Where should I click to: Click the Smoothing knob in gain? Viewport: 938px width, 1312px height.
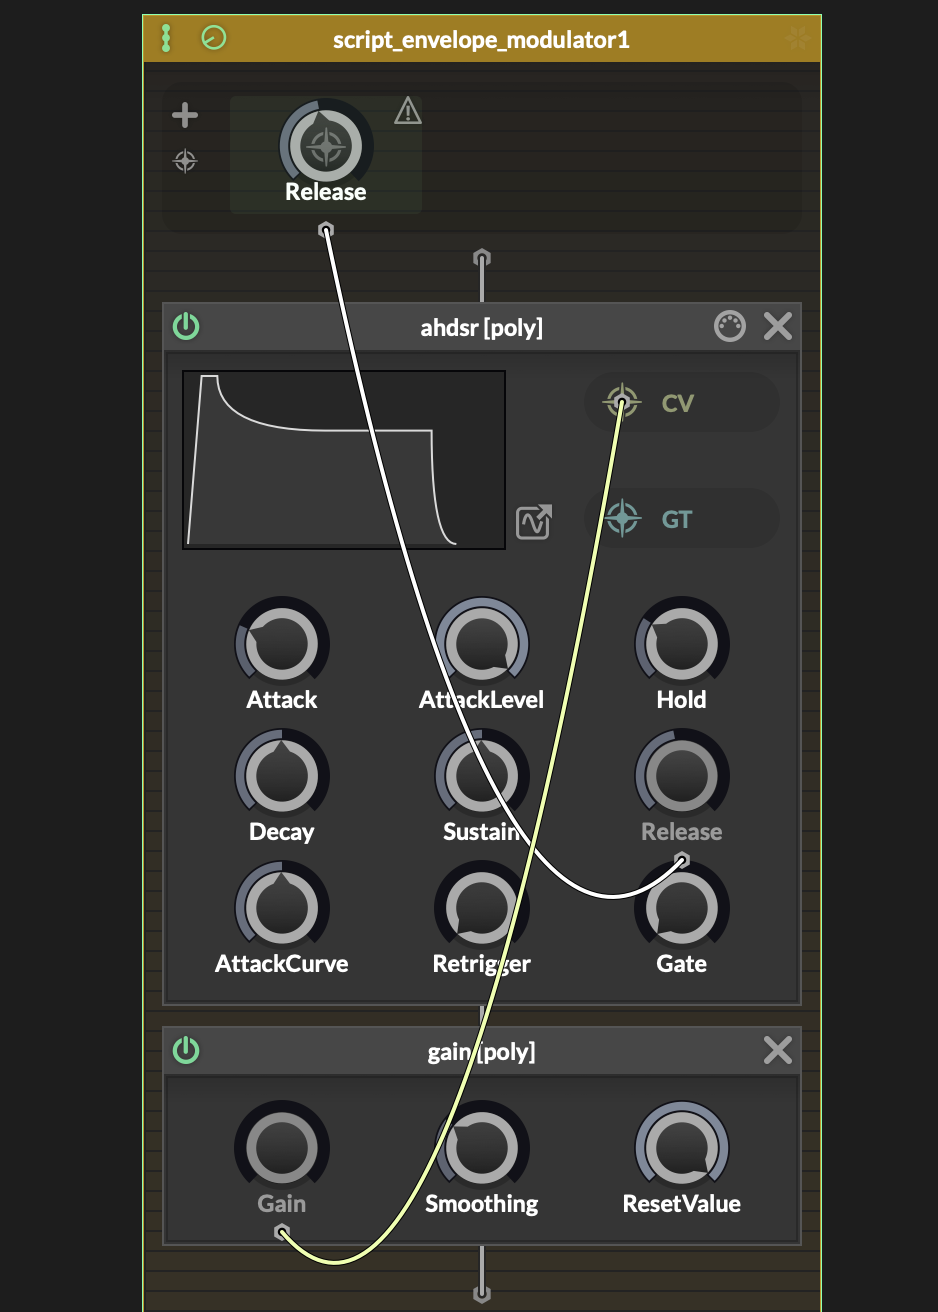point(482,1149)
